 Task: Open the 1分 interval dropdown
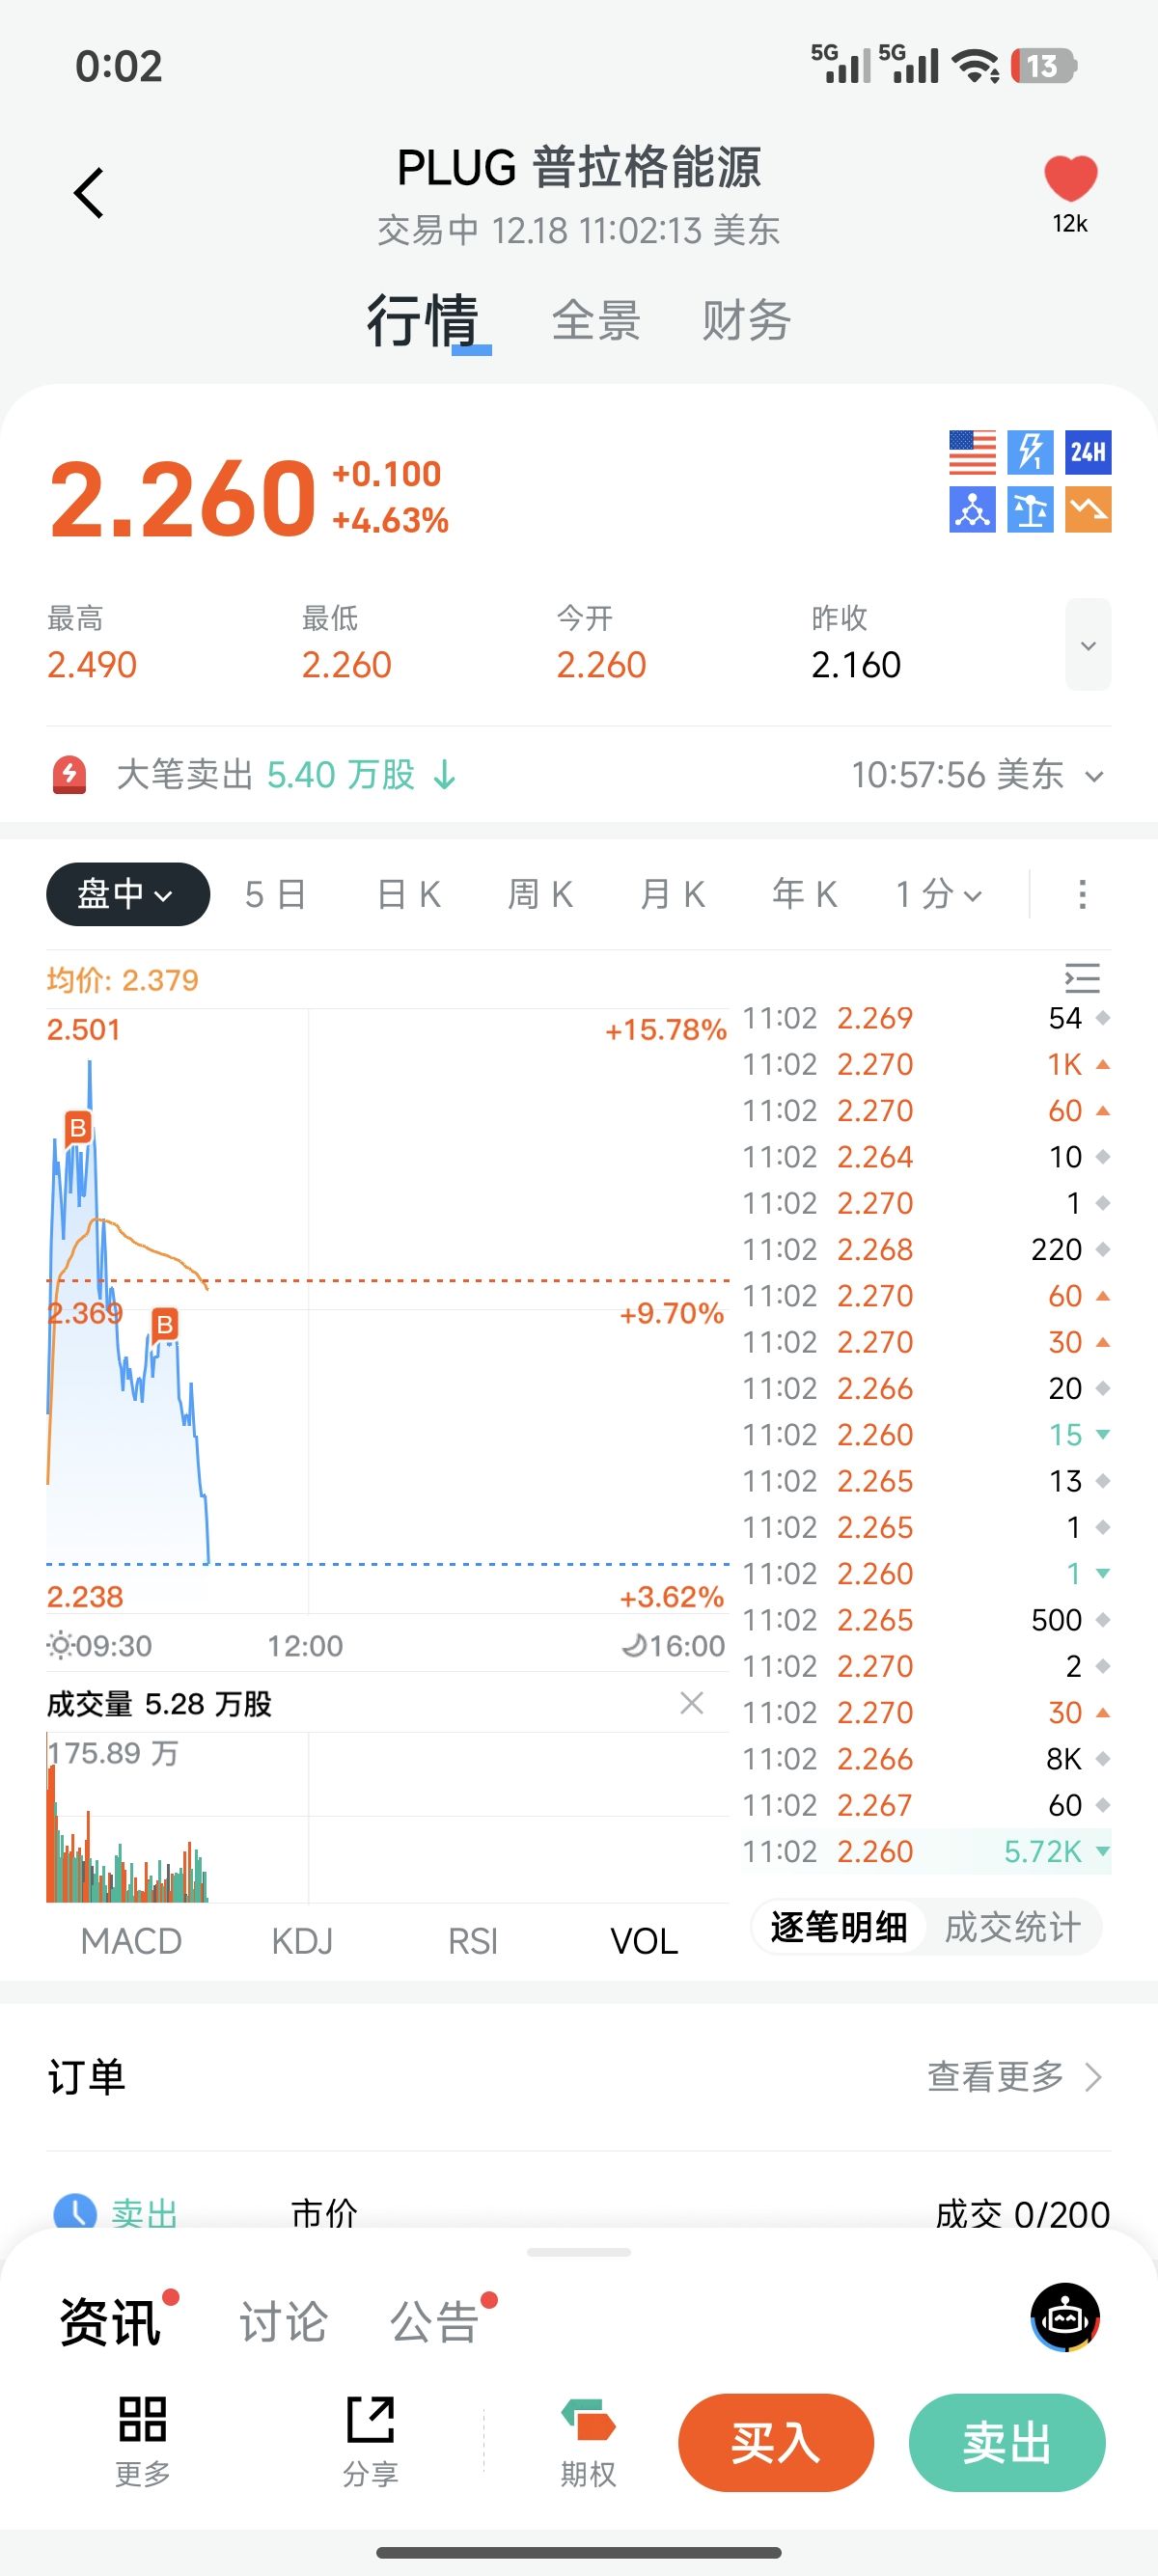click(x=938, y=894)
